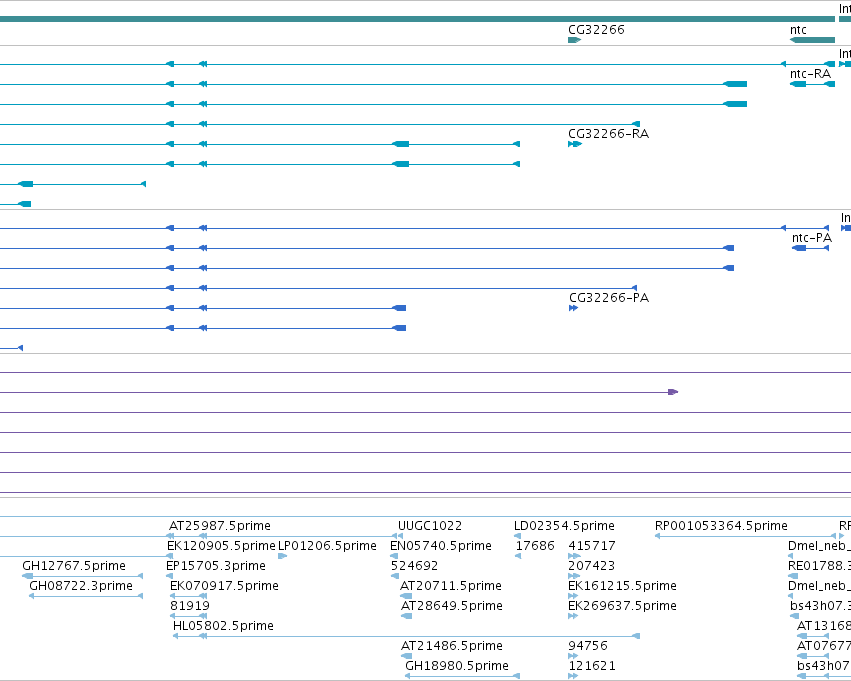Click the AT28649.5prime block glyph

407,616
